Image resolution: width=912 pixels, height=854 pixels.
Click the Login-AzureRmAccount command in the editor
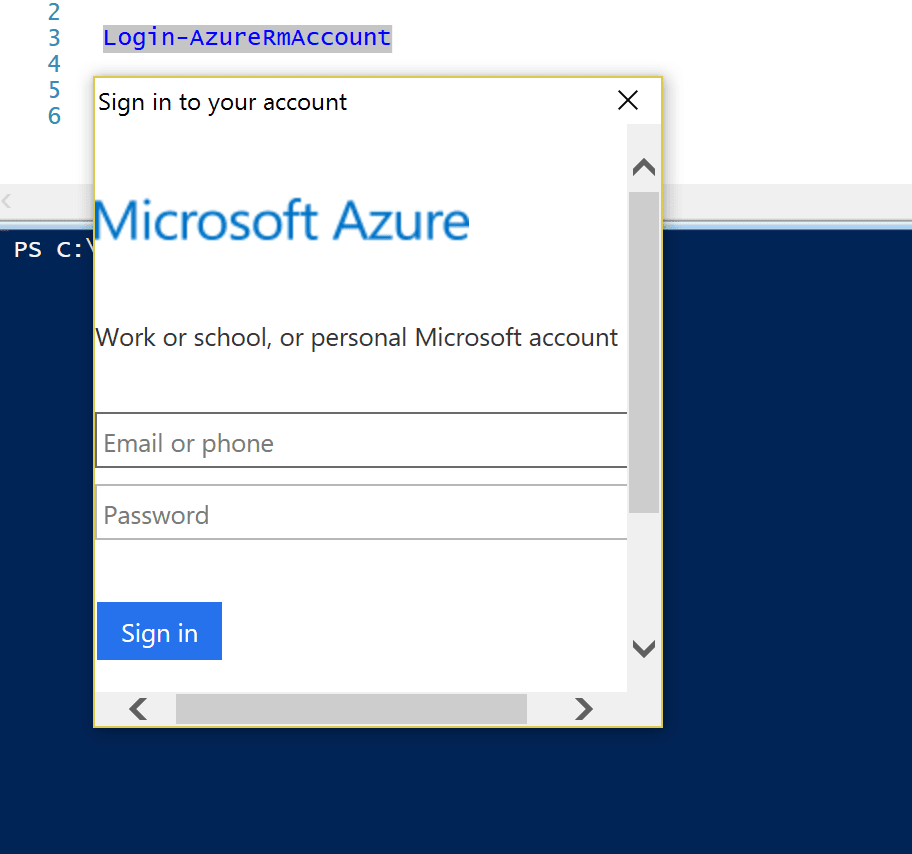click(x=247, y=38)
